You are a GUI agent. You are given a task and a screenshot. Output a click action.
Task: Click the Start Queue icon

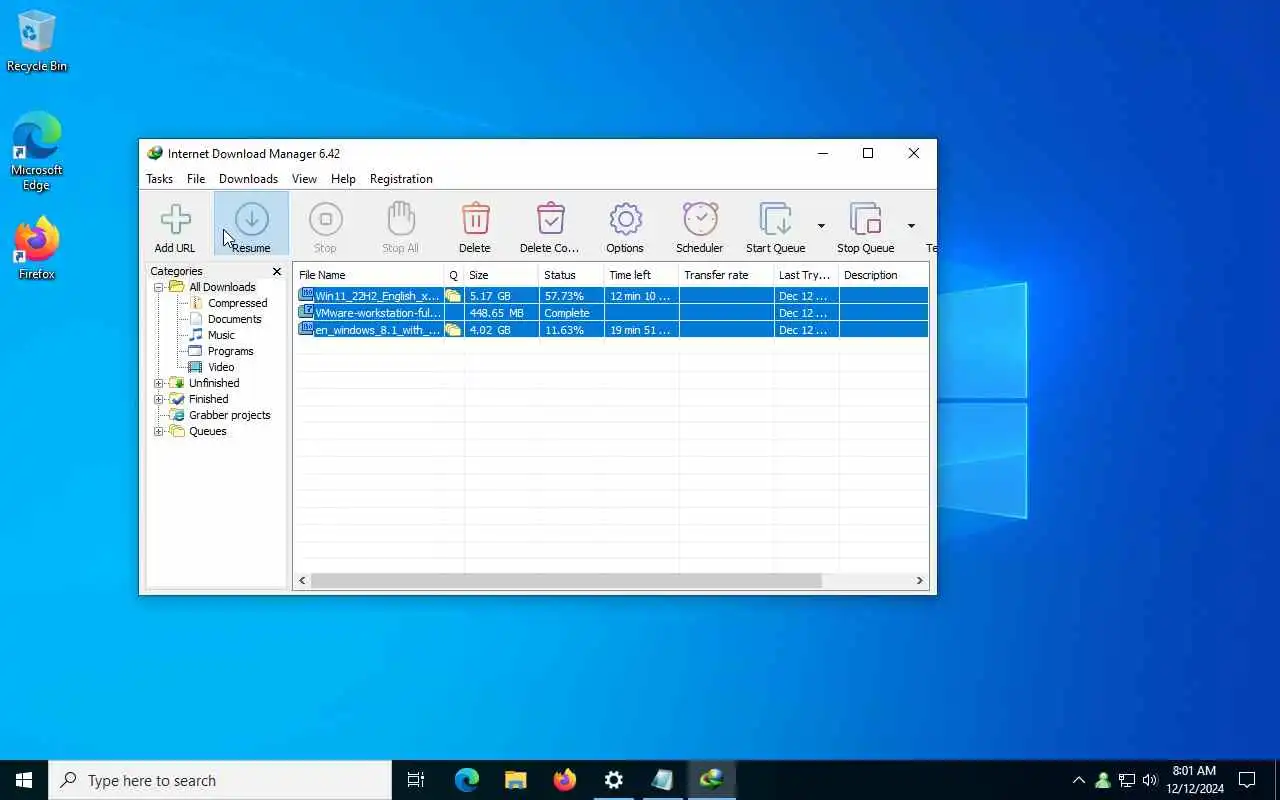point(776,220)
